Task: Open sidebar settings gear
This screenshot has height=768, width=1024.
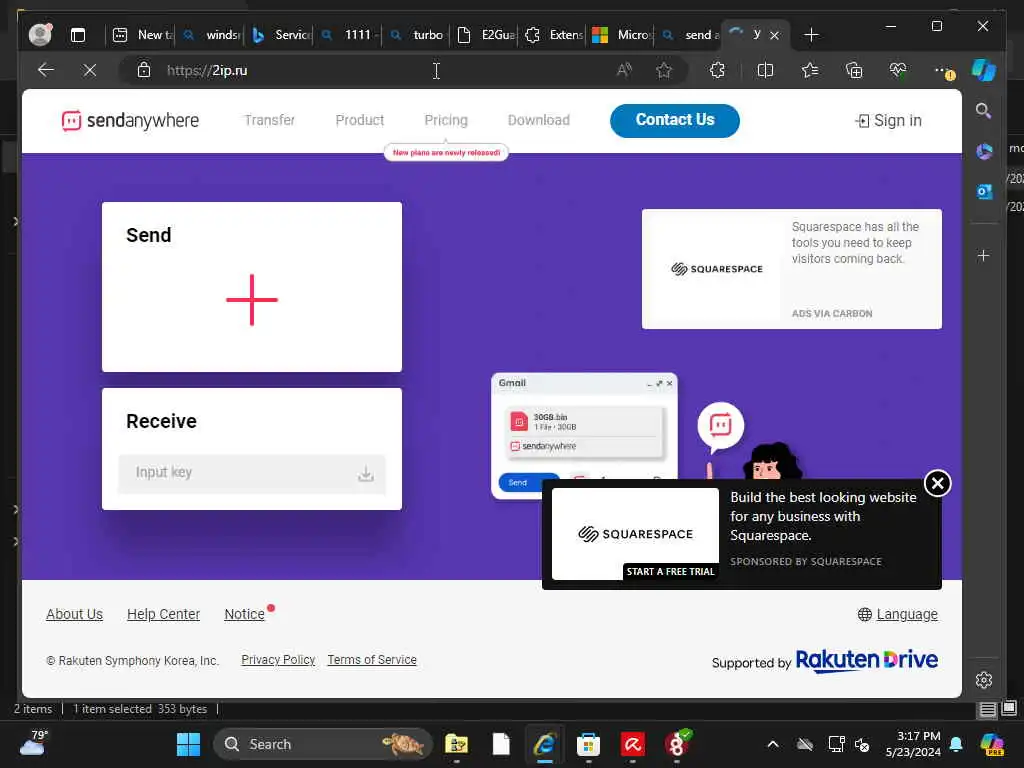Action: [984, 680]
